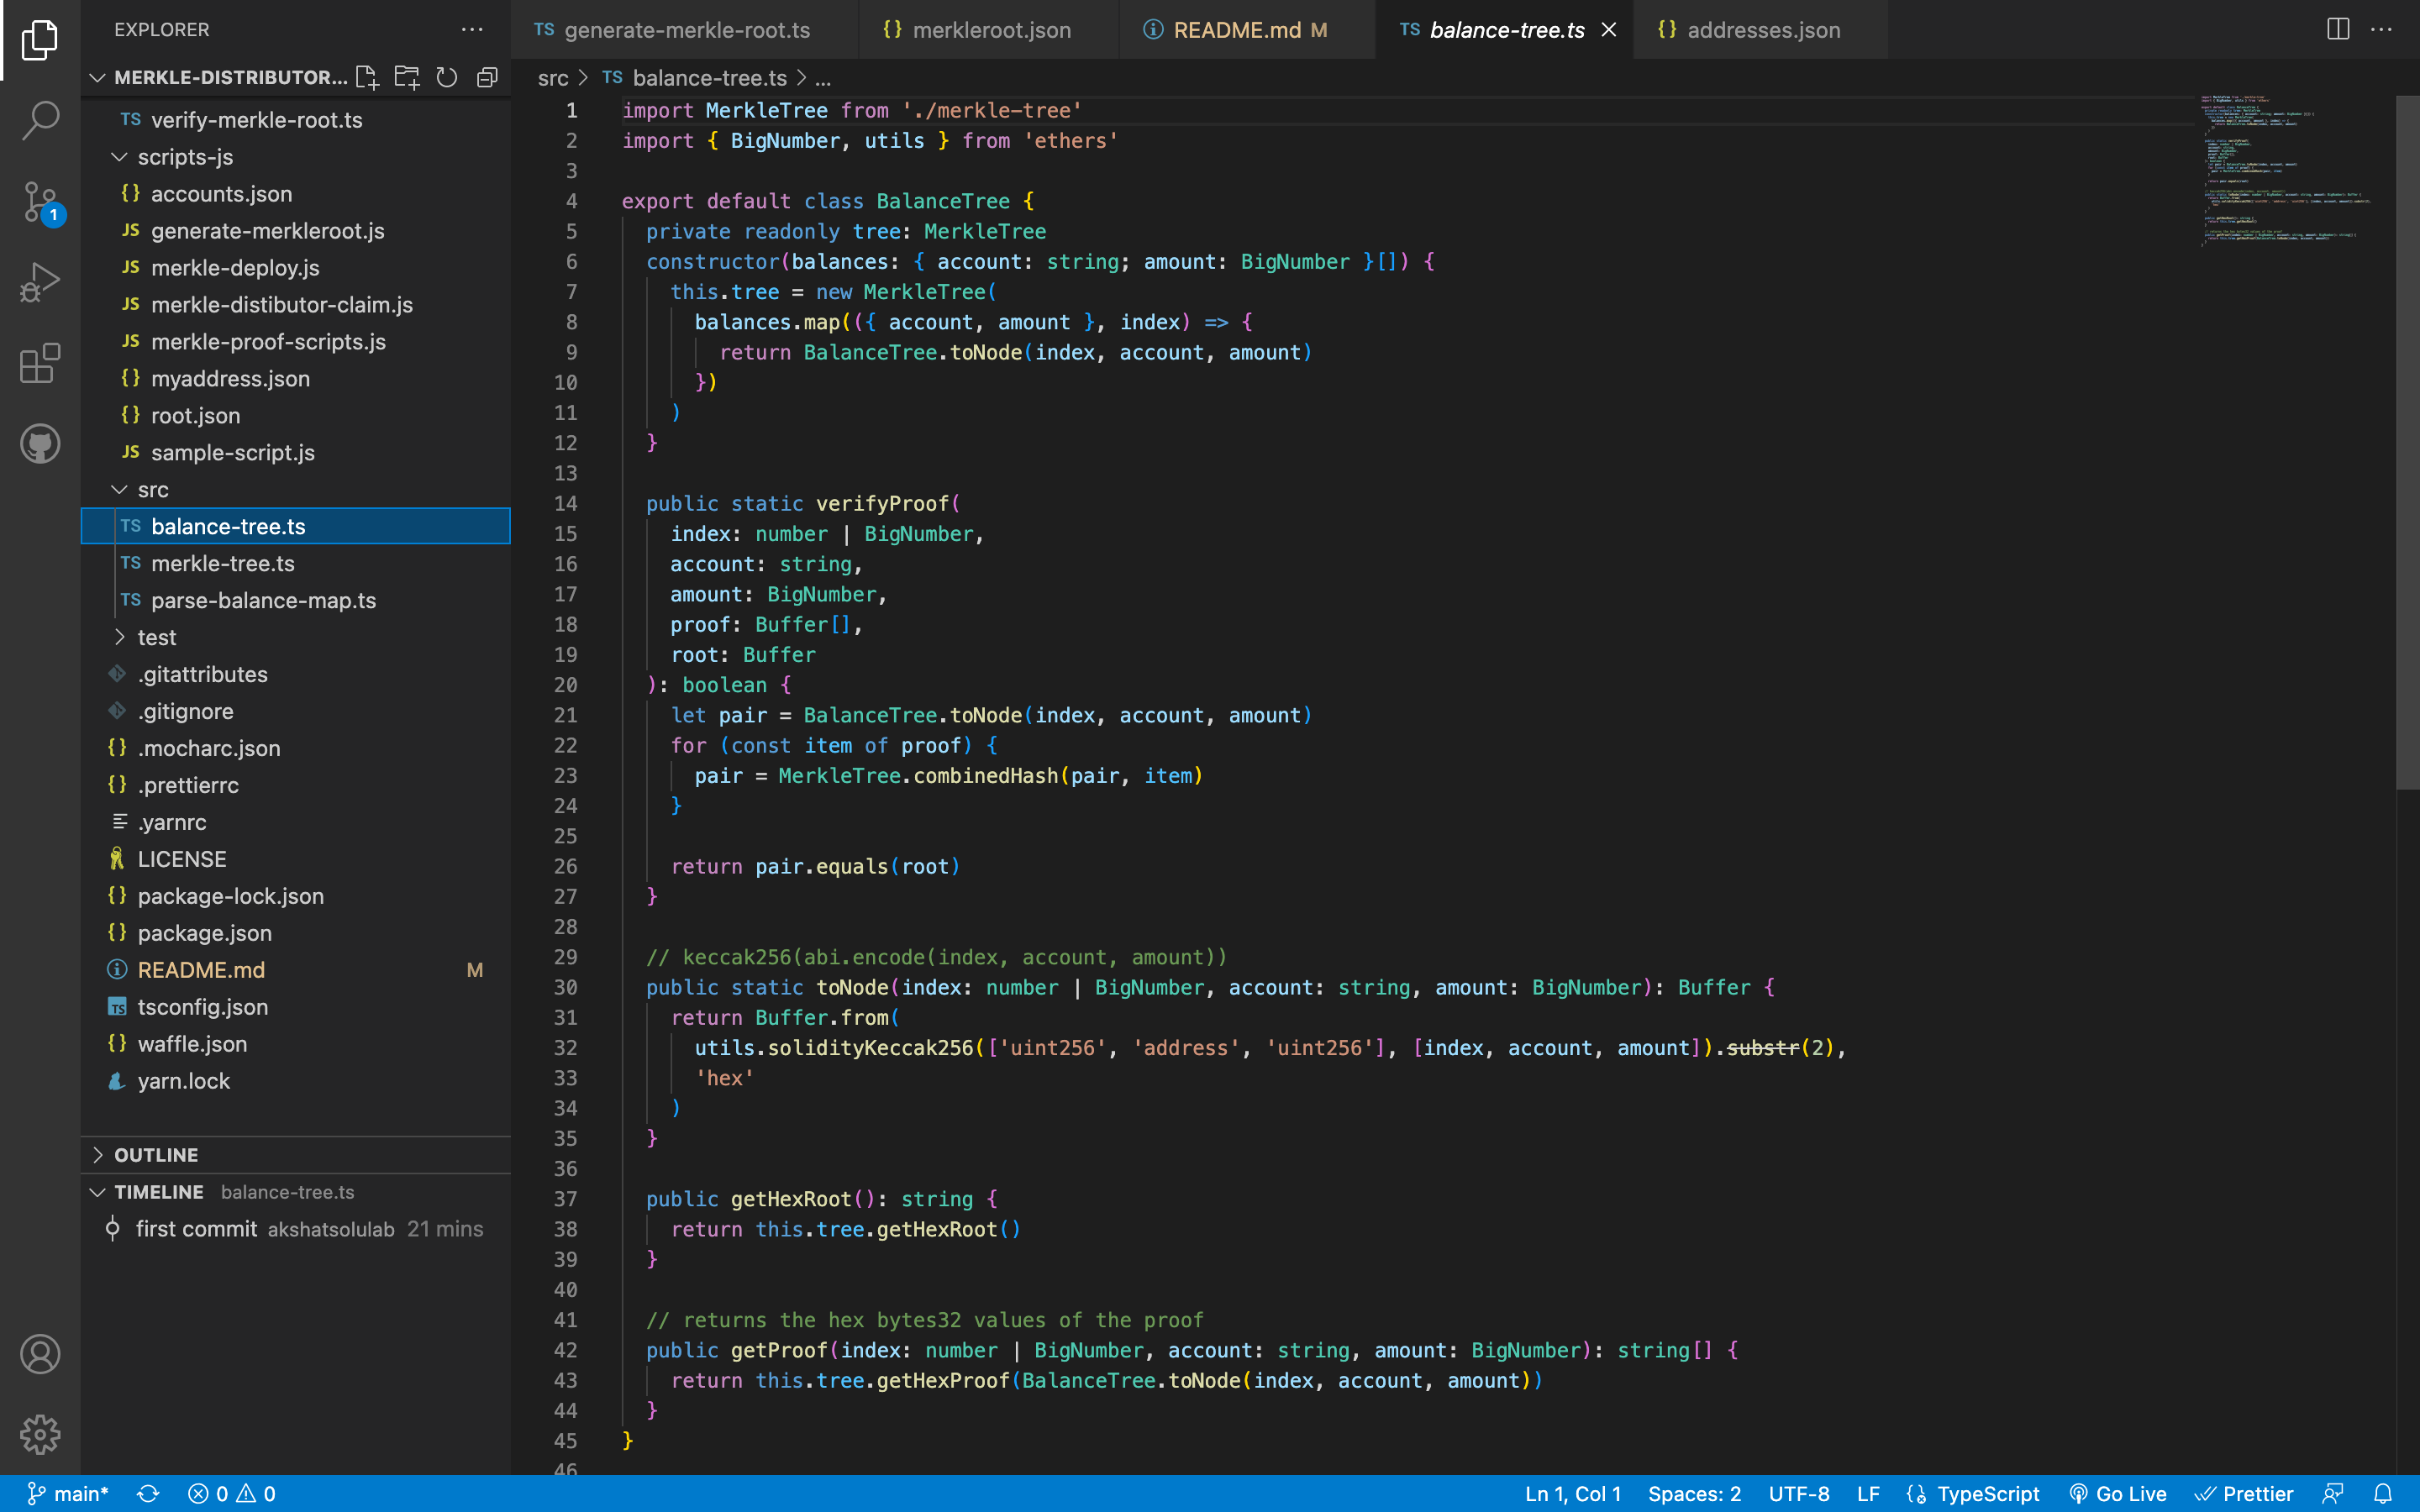Screen dimensions: 2420x1512
Task: Open the Extensions view icon
Action: (x=40, y=363)
